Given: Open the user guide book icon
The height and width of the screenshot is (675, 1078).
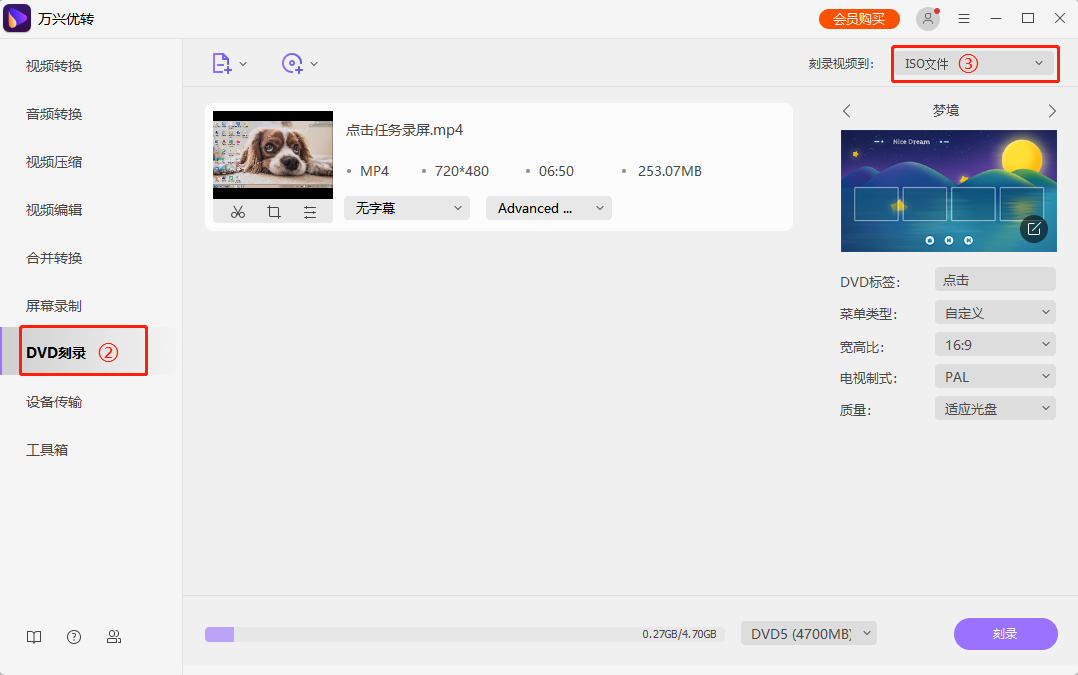Looking at the screenshot, I should coord(33,636).
